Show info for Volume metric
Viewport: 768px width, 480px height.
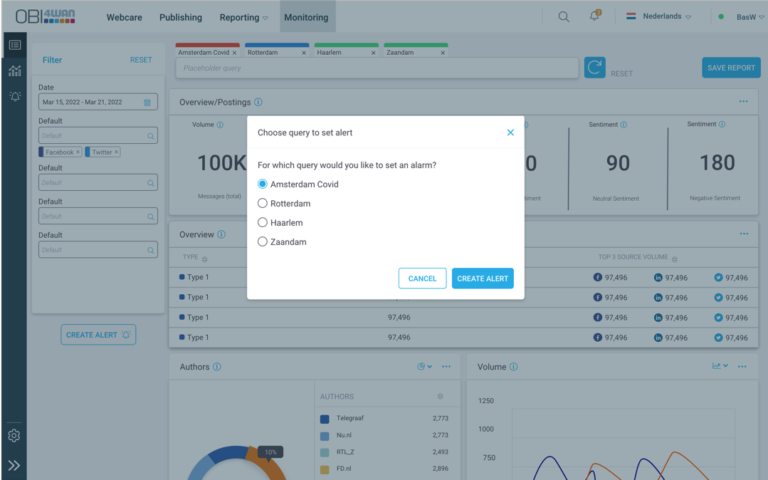point(220,125)
